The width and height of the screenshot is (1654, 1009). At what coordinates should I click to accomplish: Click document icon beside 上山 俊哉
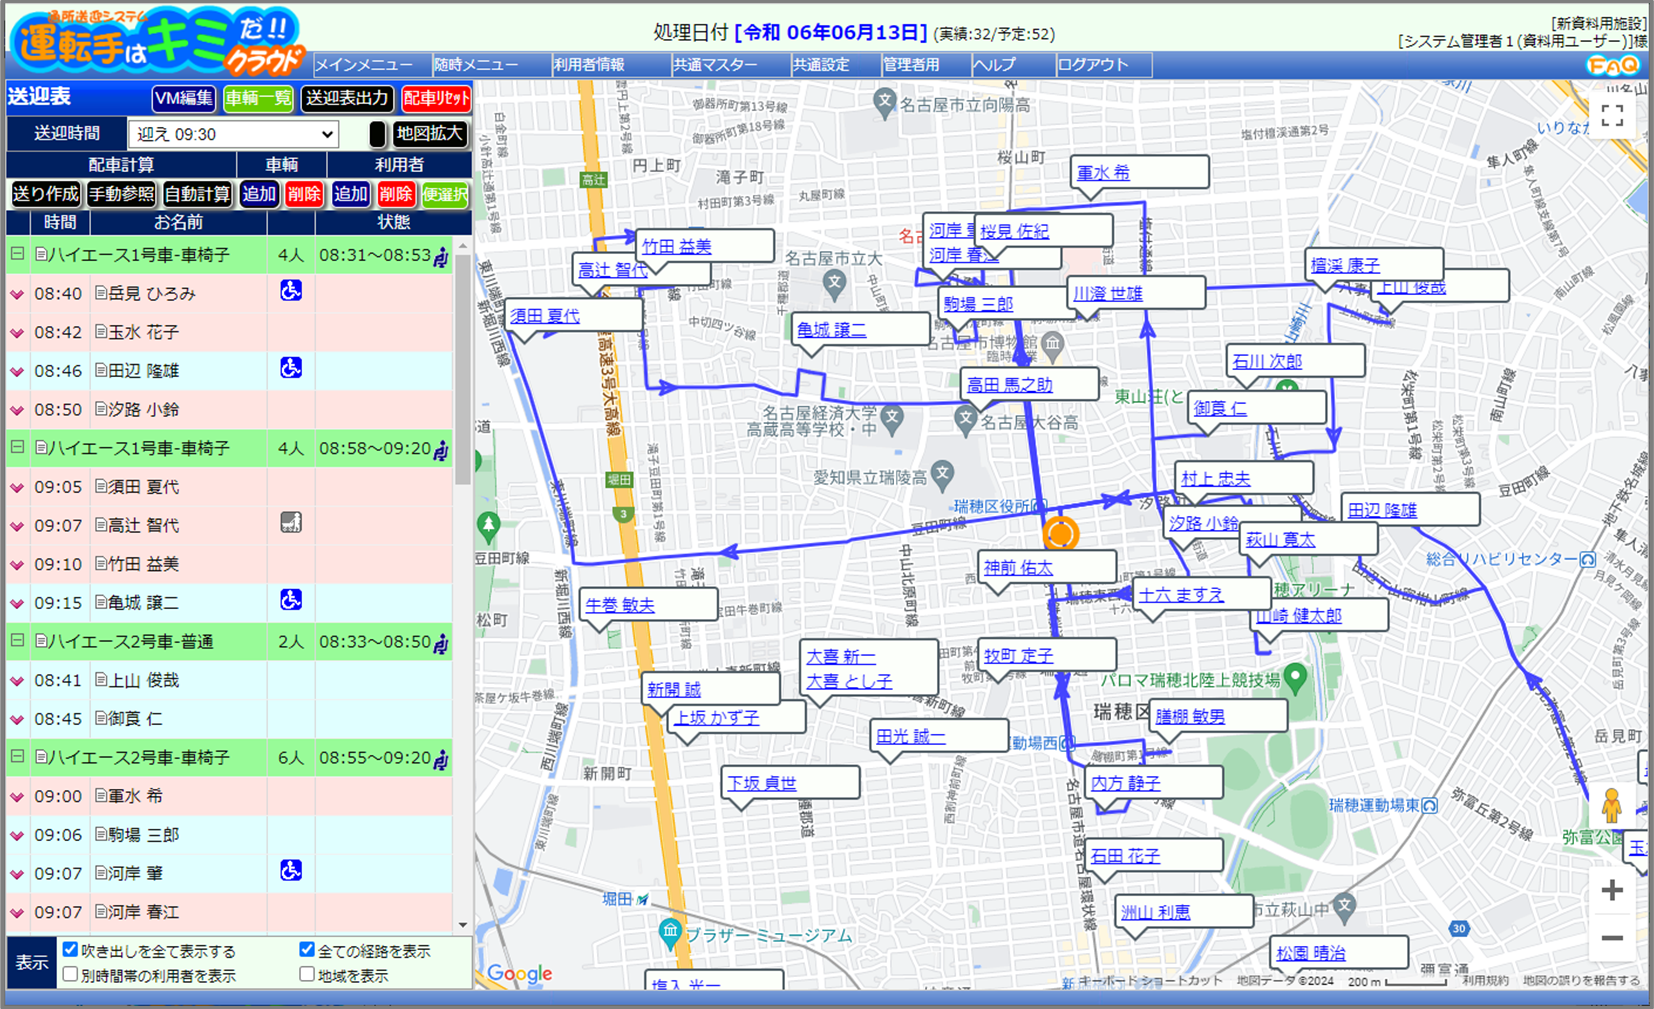[x=101, y=679]
